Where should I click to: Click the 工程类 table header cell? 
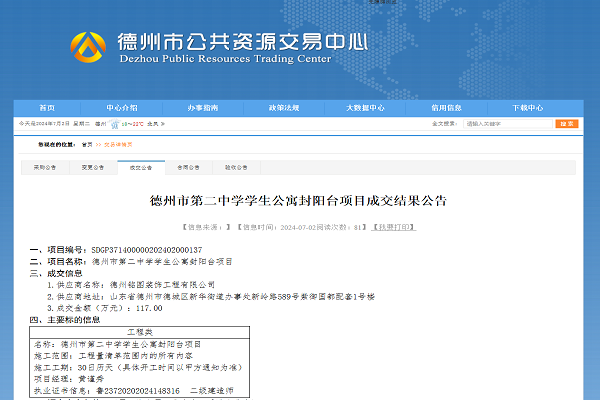click(140, 332)
